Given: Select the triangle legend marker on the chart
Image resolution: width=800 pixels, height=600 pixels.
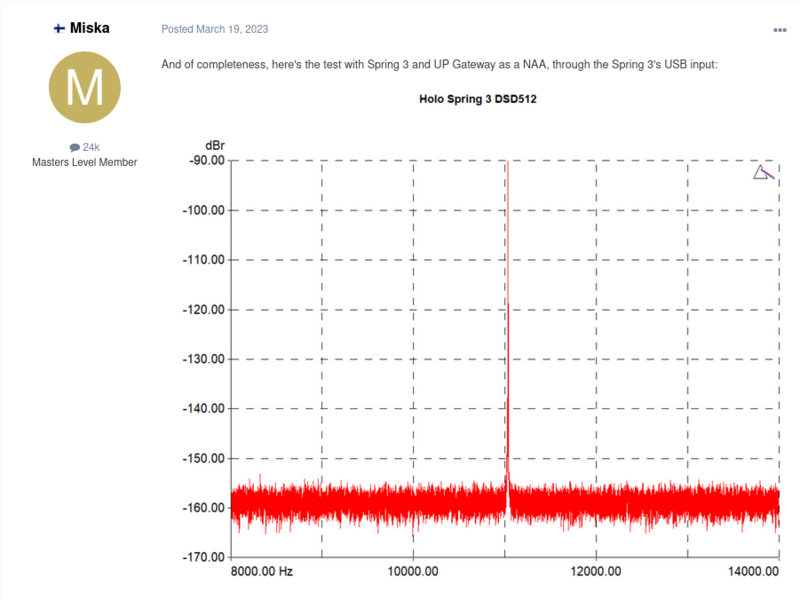Looking at the screenshot, I should (x=761, y=172).
